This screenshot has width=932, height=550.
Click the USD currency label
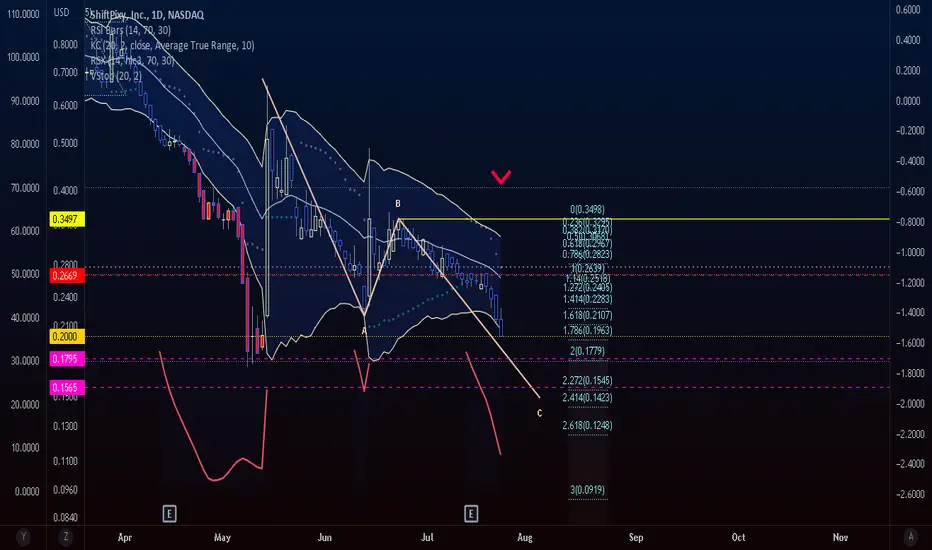point(61,12)
